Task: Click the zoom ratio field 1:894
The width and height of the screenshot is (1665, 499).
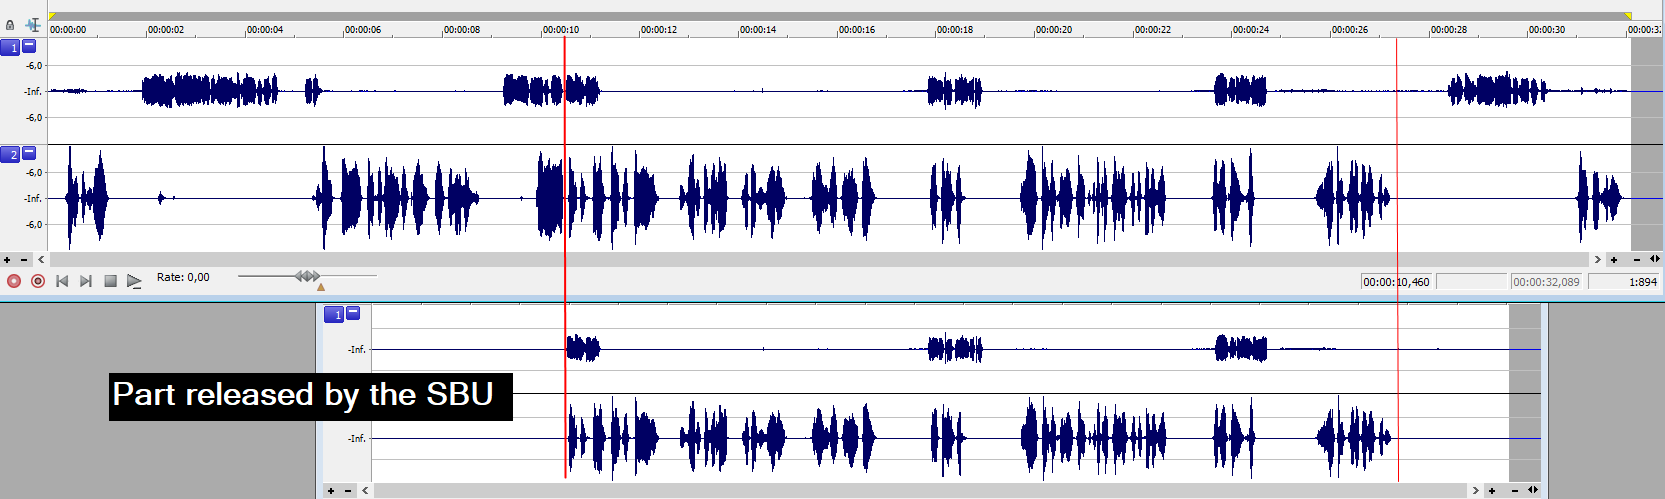Action: click(x=1625, y=282)
